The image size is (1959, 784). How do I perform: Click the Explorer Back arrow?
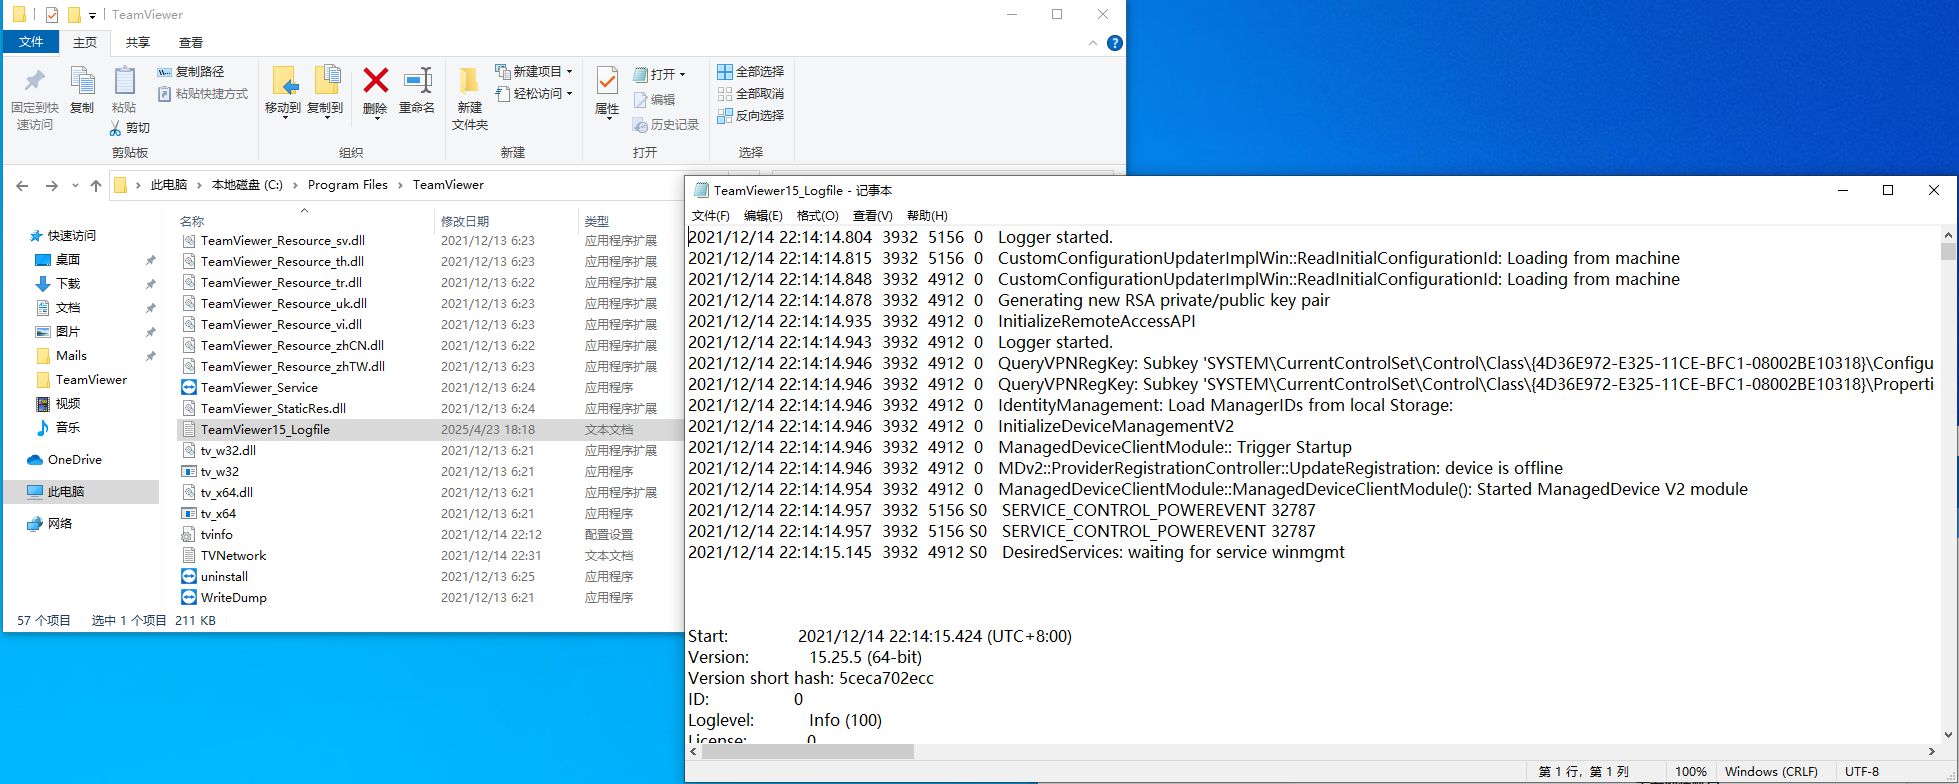(22, 185)
